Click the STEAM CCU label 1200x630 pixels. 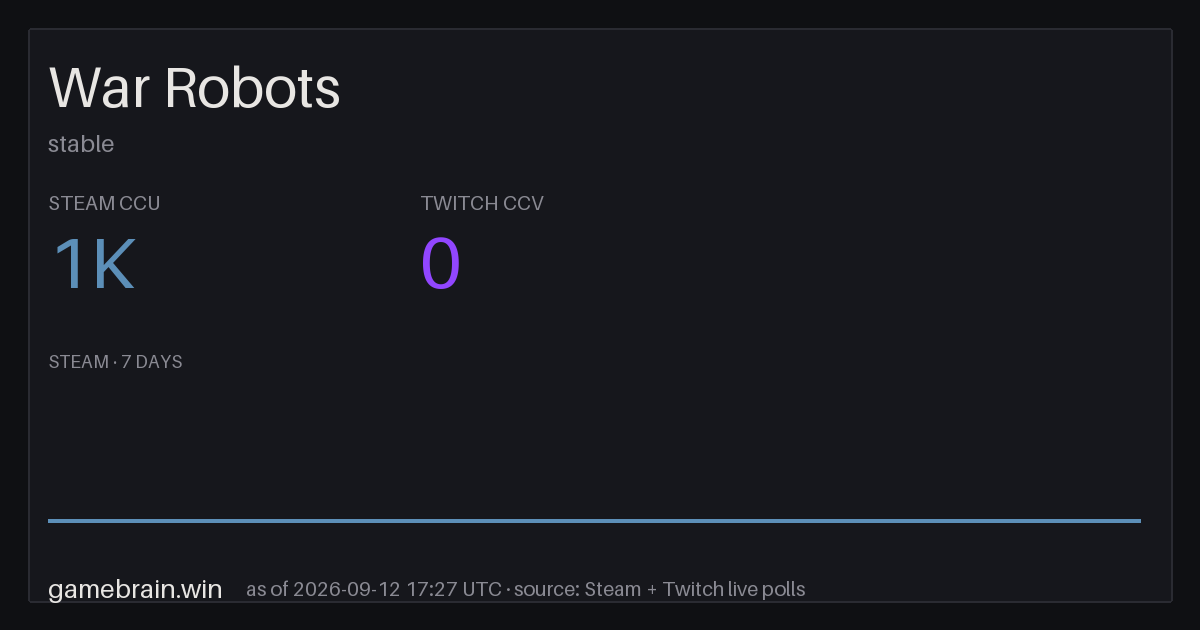104,203
